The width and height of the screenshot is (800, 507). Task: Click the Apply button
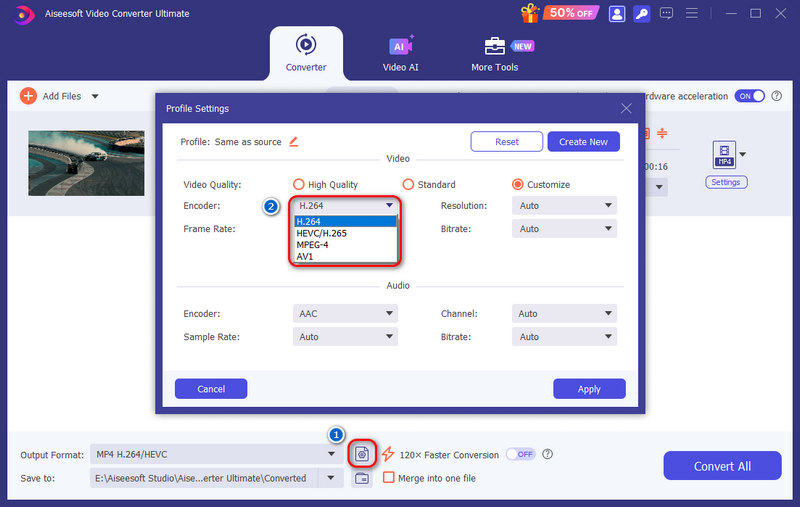(589, 389)
